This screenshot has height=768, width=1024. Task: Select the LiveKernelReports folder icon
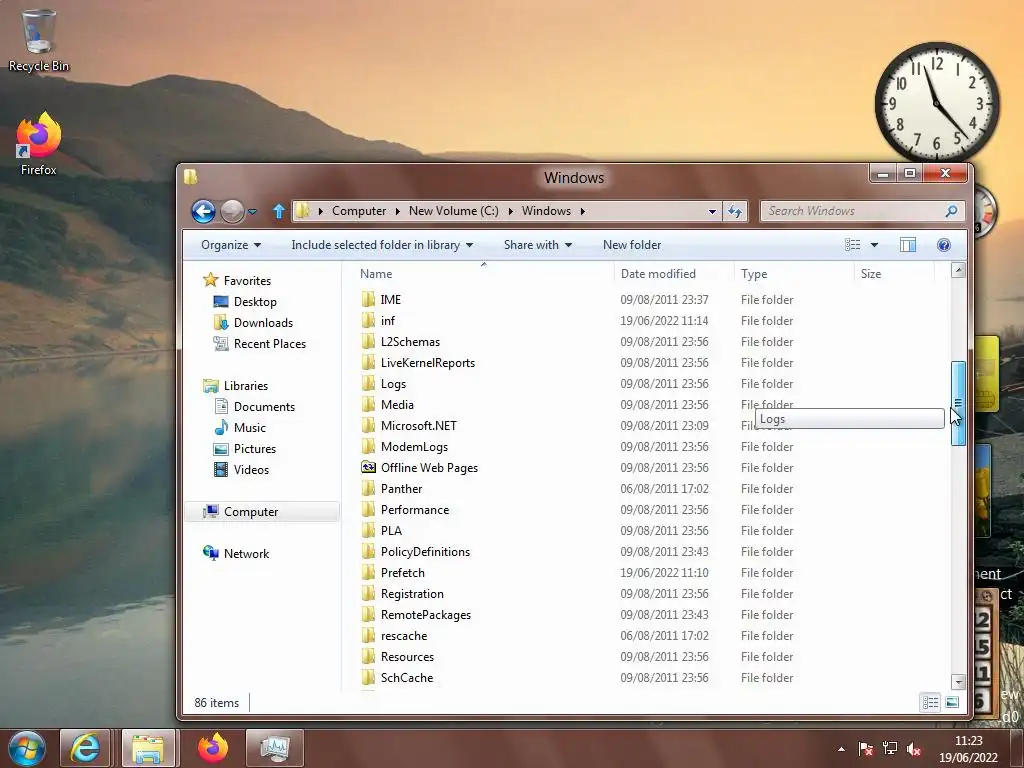coord(368,362)
